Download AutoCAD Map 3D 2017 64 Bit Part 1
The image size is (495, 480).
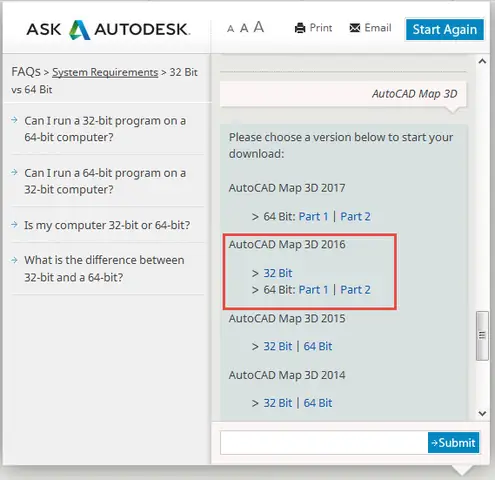coord(313,217)
